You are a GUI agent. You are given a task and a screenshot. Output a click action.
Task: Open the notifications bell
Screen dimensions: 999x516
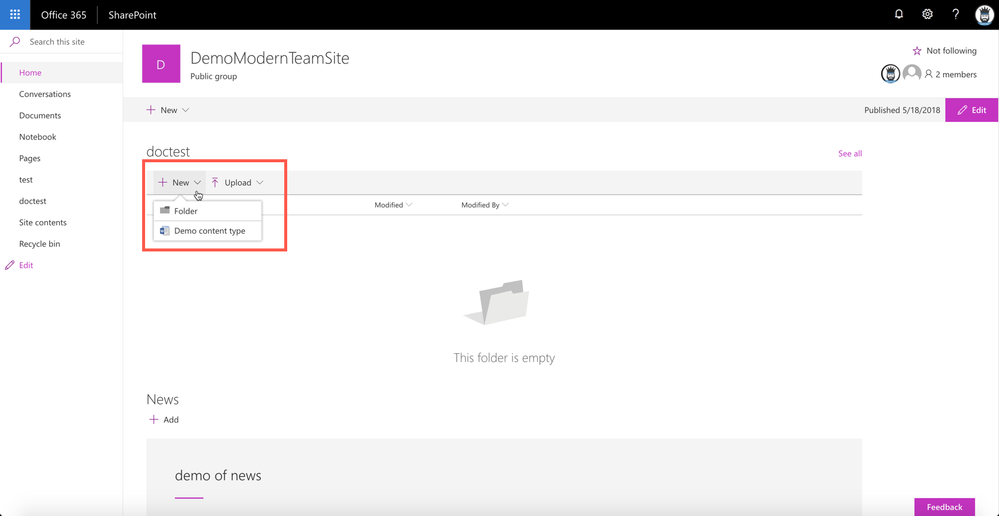[x=899, y=15]
